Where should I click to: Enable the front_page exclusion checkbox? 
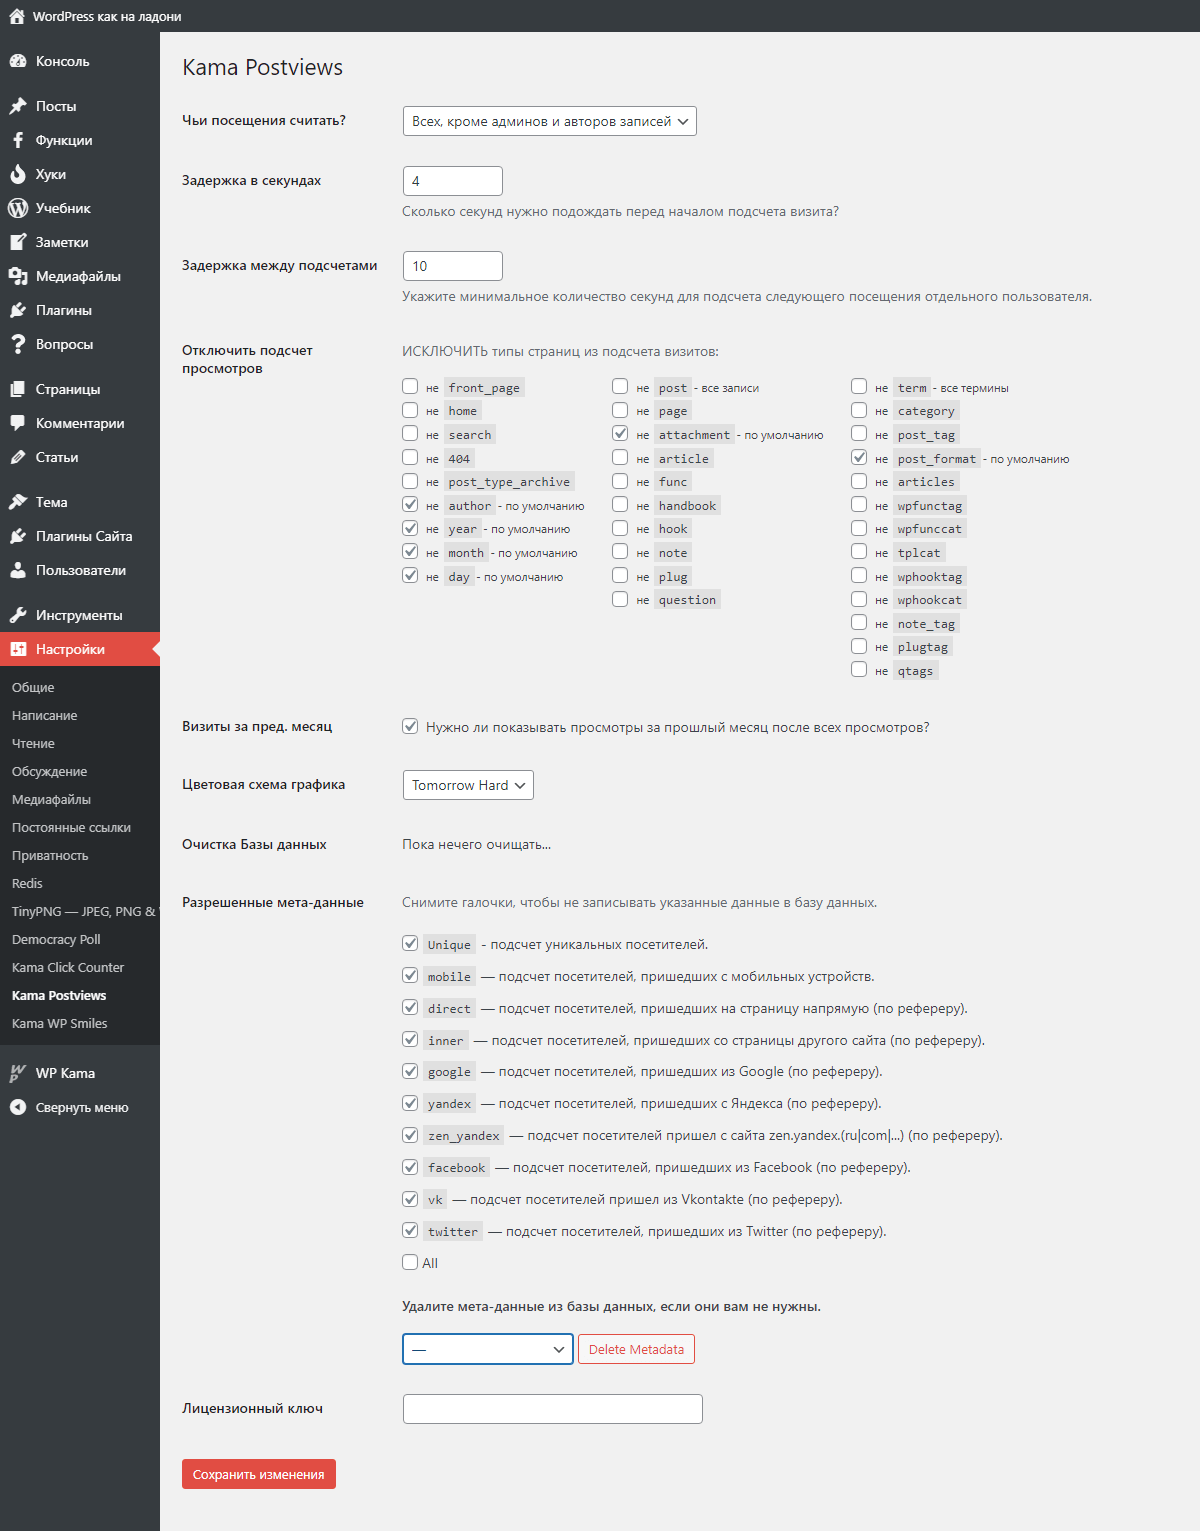click(410, 386)
